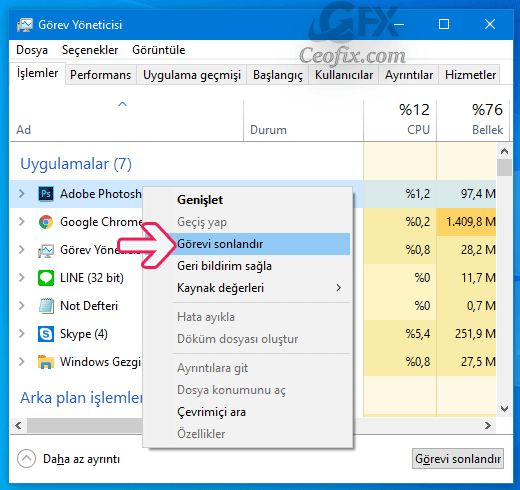Click the bottom Görevi sonlandır button
520x490 pixels.
pyautogui.click(x=458, y=459)
